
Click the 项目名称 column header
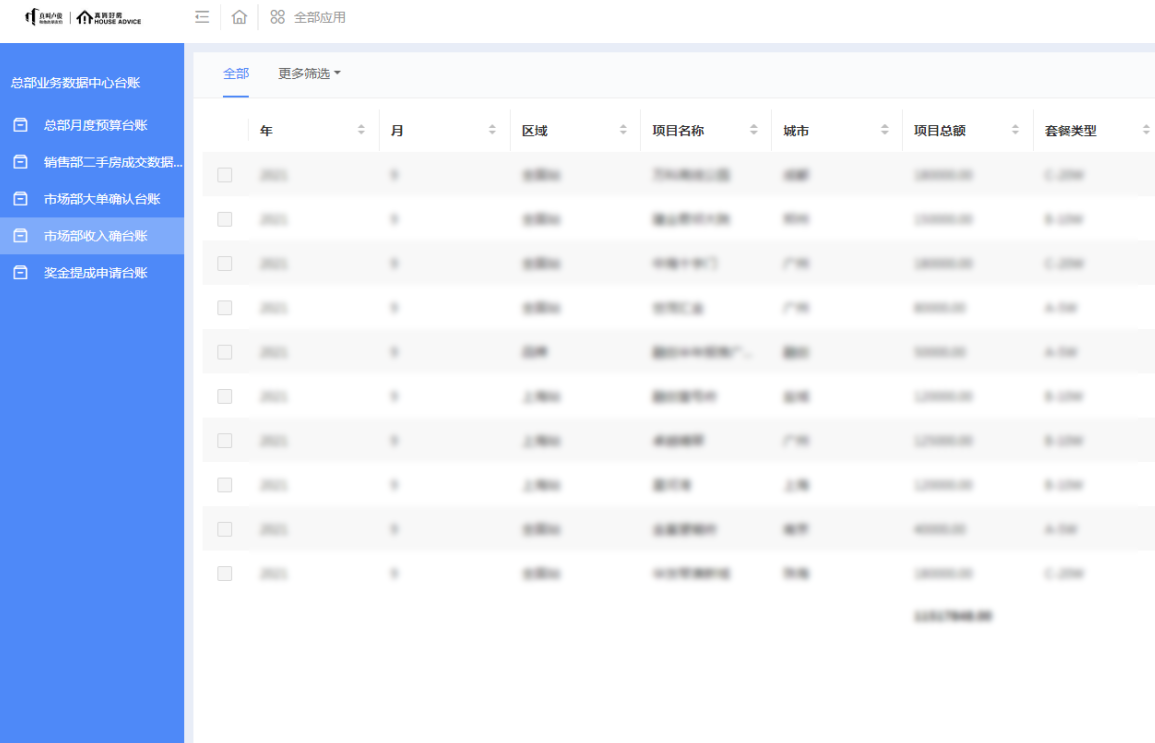[x=678, y=130]
